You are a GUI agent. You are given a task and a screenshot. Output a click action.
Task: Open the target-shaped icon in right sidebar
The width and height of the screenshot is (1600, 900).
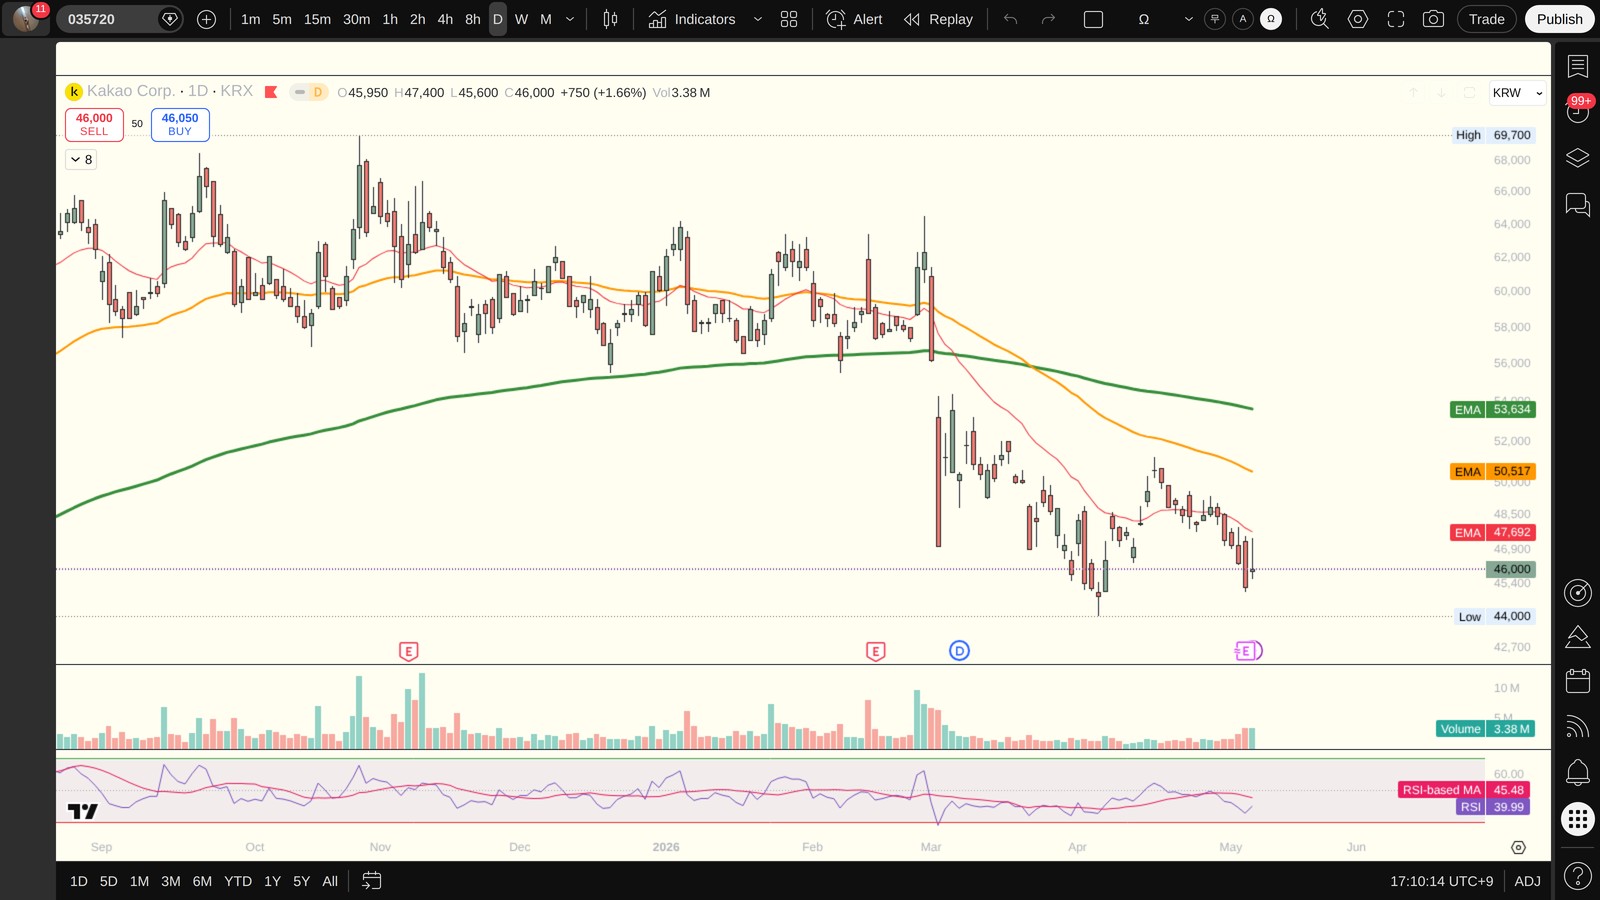pyautogui.click(x=1577, y=592)
